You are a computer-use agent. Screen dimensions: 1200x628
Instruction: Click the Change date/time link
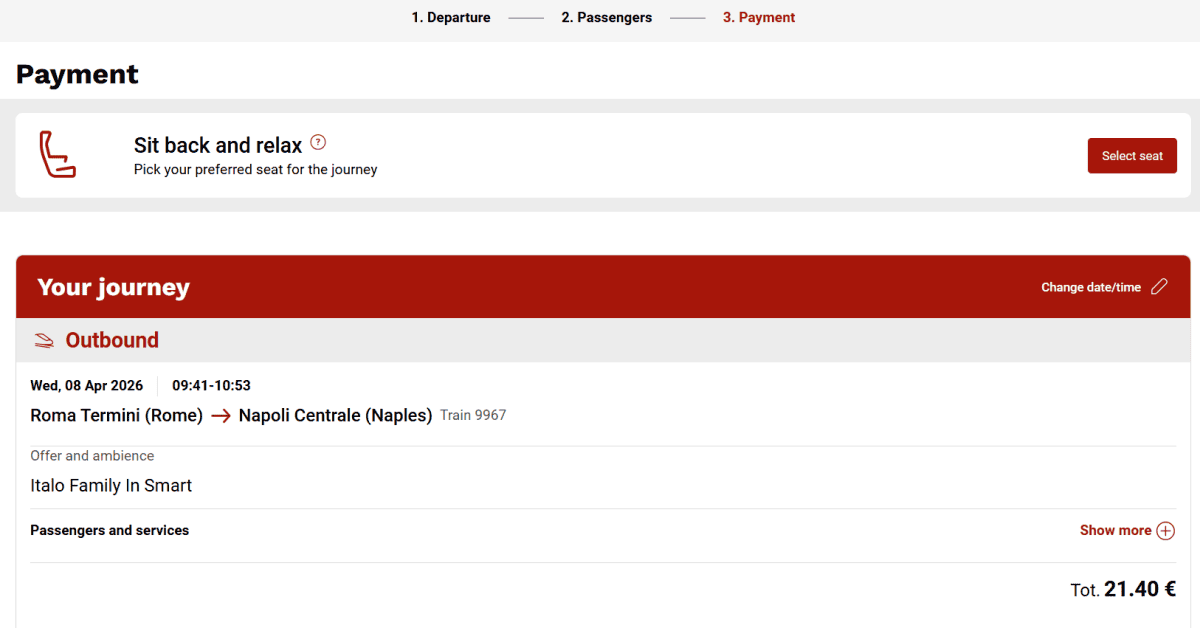1091,287
